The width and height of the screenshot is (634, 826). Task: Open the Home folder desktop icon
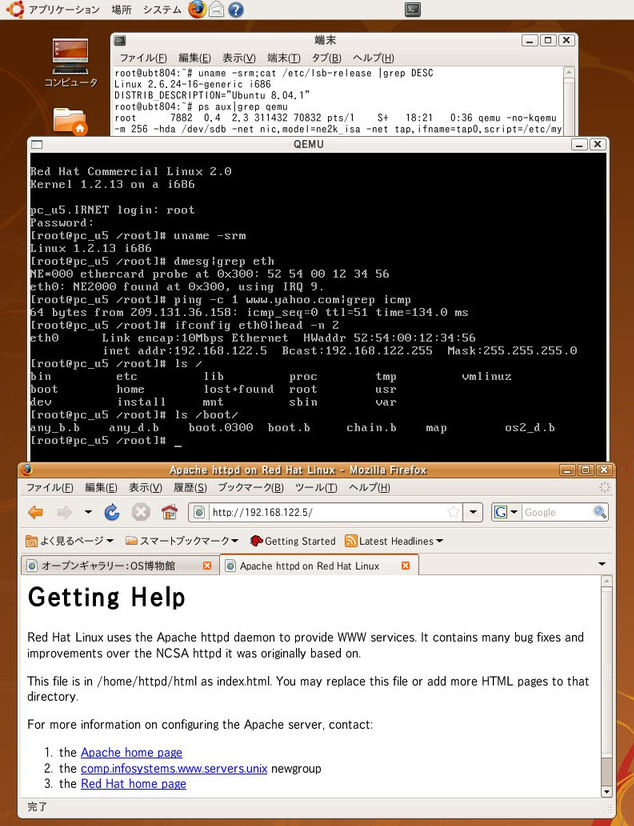(x=70, y=121)
